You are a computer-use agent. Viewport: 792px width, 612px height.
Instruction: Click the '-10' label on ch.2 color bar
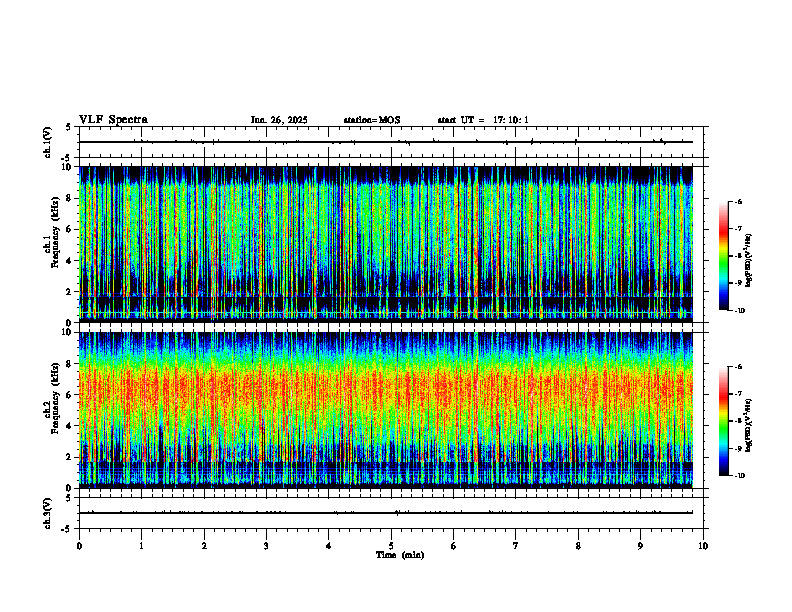coord(739,476)
